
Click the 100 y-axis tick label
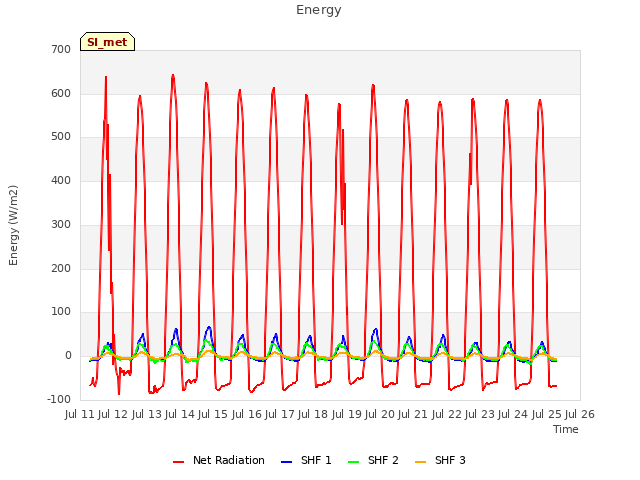coord(61,312)
